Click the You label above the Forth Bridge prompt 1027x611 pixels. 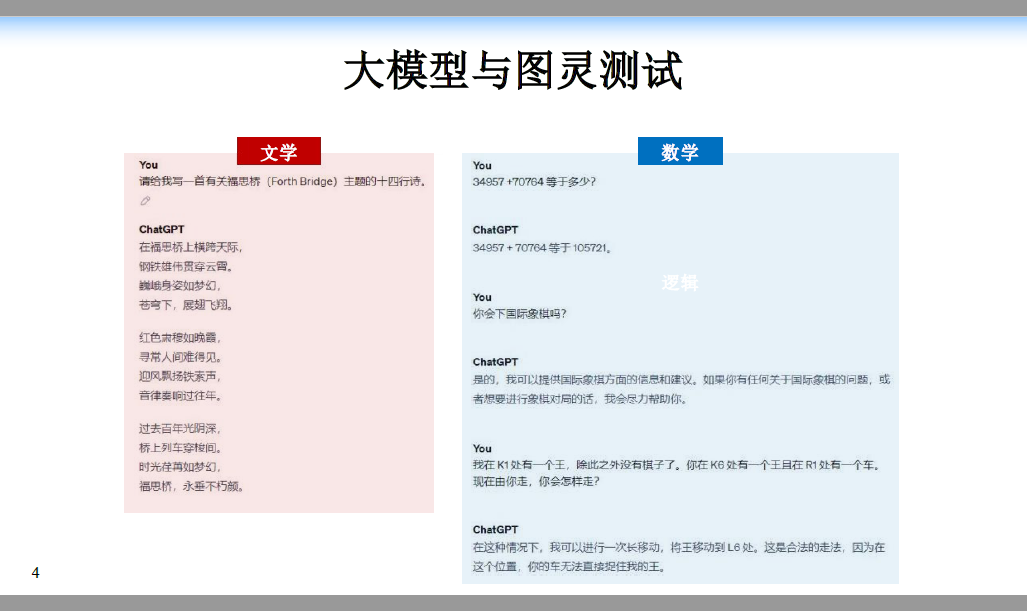coord(149,165)
